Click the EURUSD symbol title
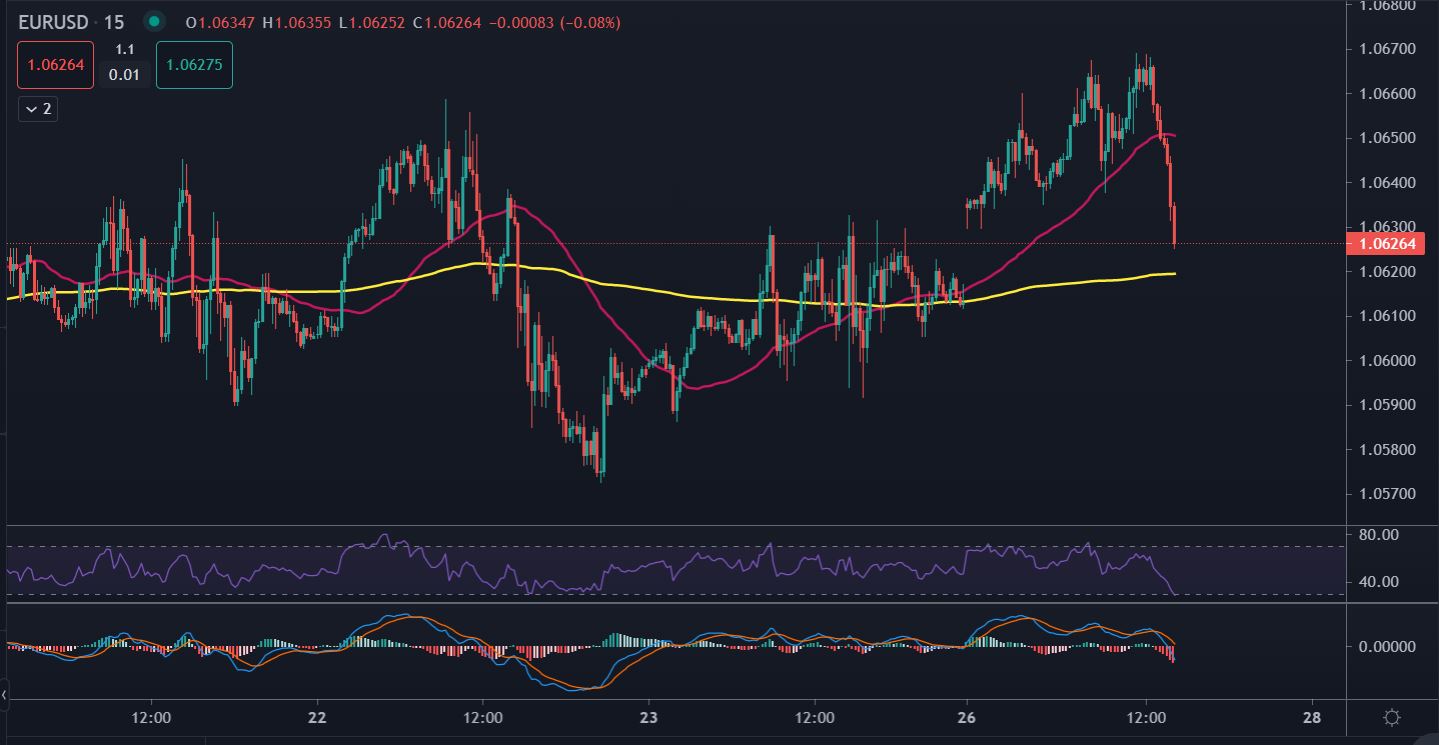1439x745 pixels. pos(53,21)
